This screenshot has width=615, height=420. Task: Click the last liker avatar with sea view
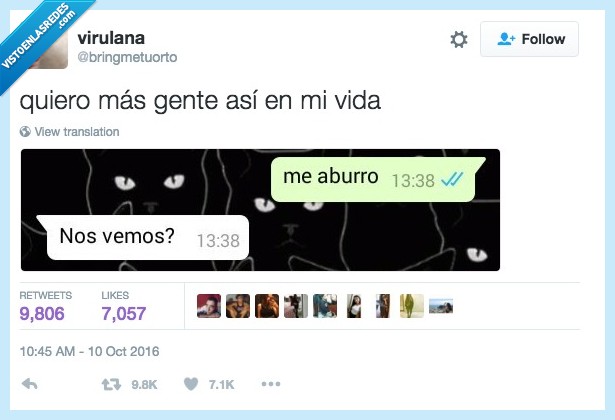441,306
